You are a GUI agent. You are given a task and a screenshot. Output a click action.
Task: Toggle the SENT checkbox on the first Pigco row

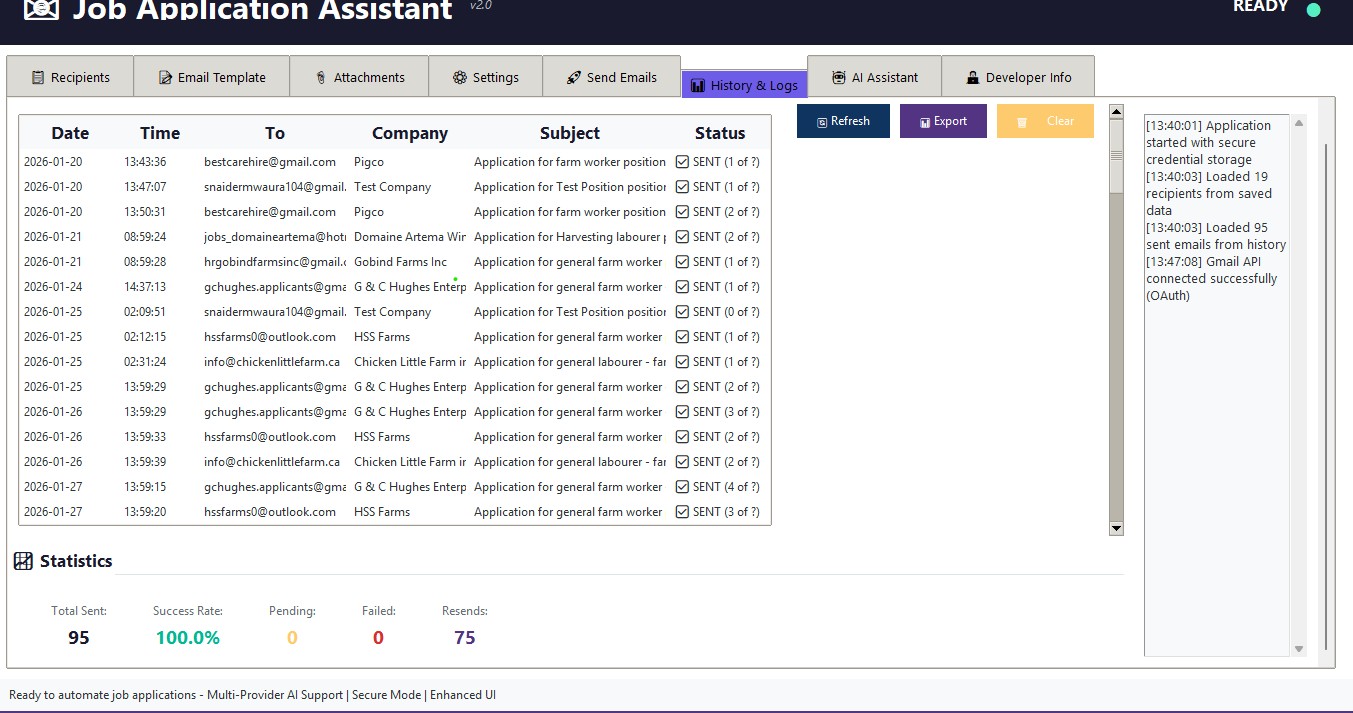pos(681,161)
